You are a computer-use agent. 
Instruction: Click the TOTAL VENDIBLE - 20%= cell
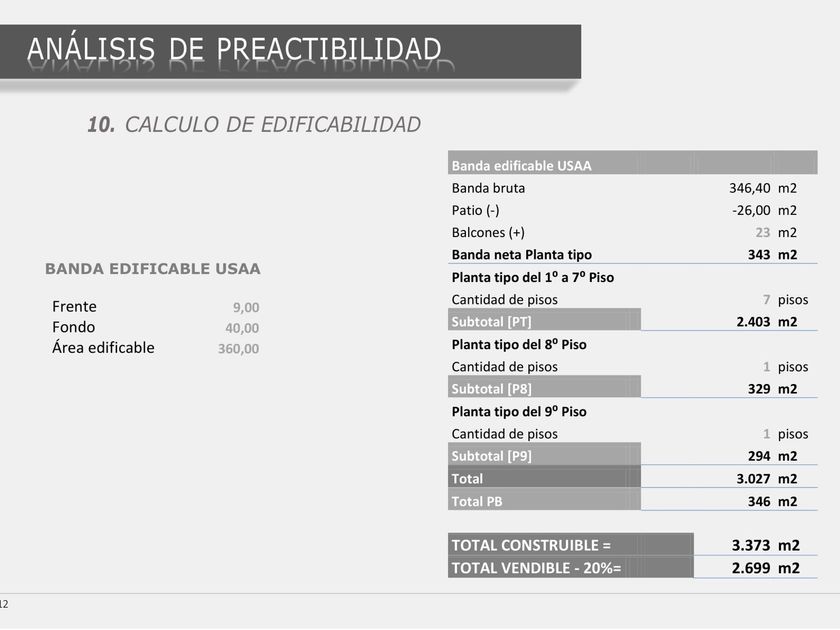(571, 567)
